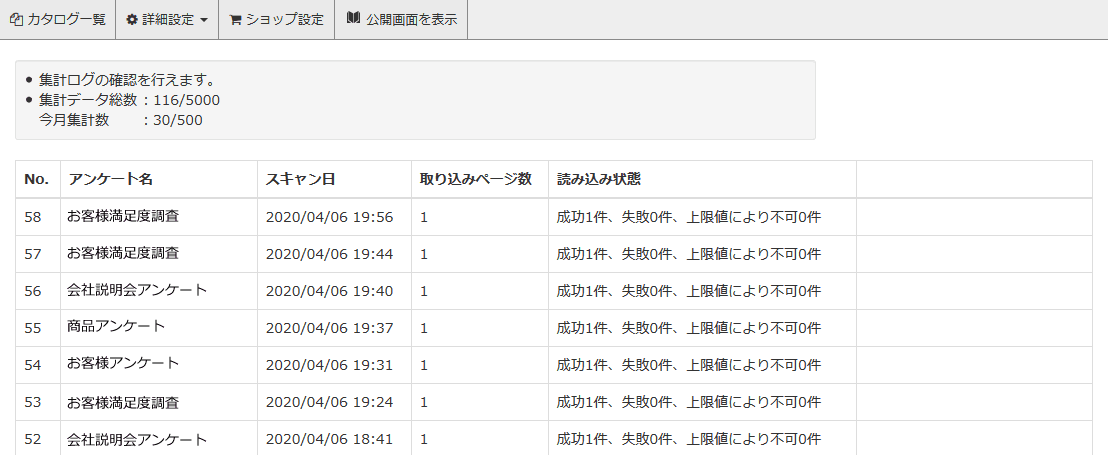Select the スキャン日 column header

click(300, 179)
